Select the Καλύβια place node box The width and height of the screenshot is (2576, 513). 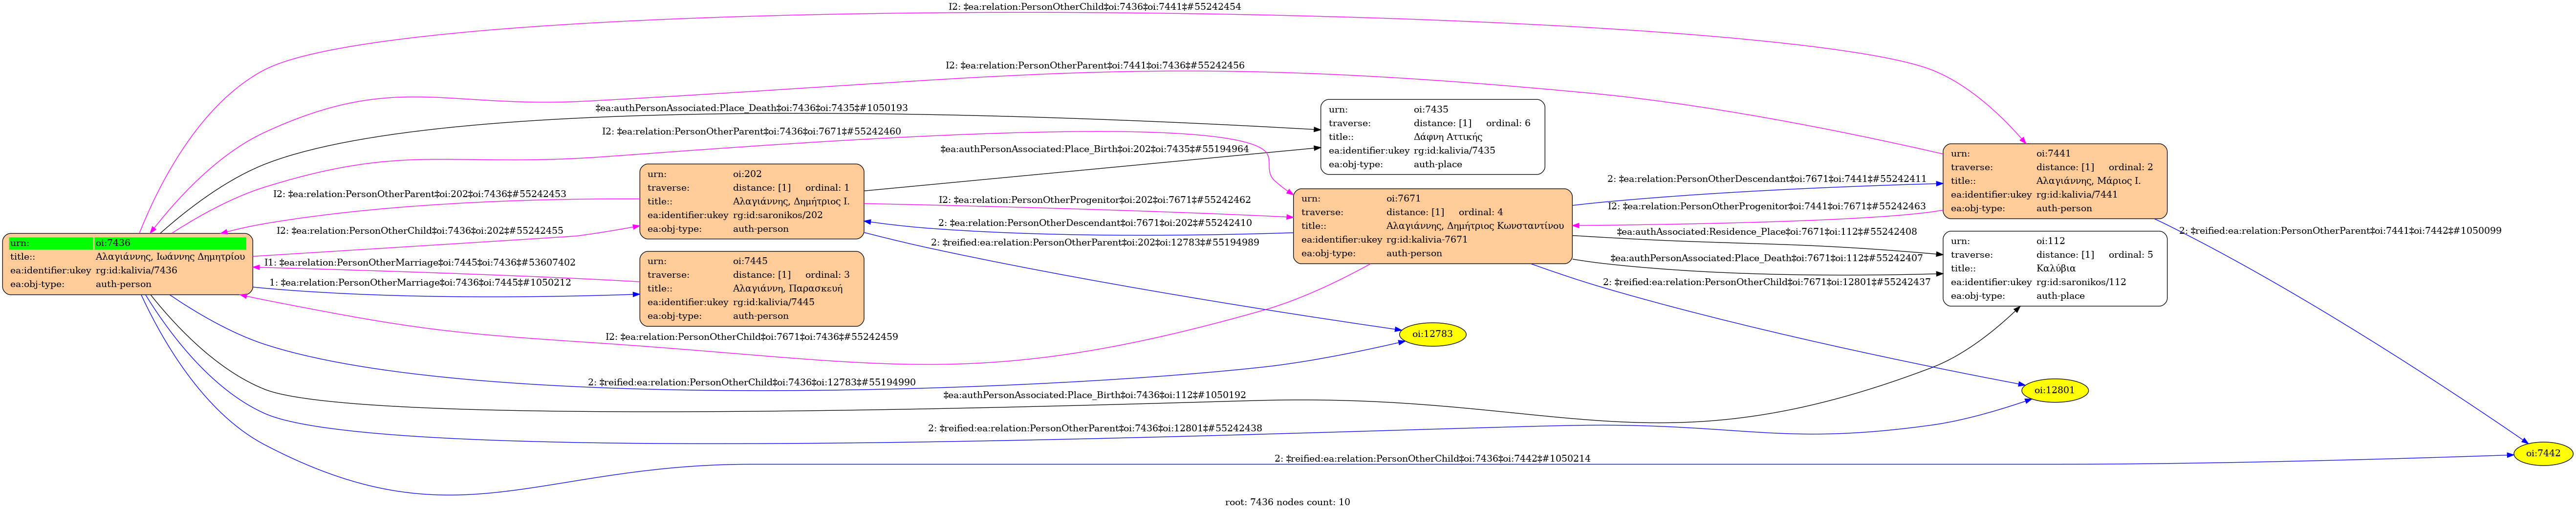2054,269
